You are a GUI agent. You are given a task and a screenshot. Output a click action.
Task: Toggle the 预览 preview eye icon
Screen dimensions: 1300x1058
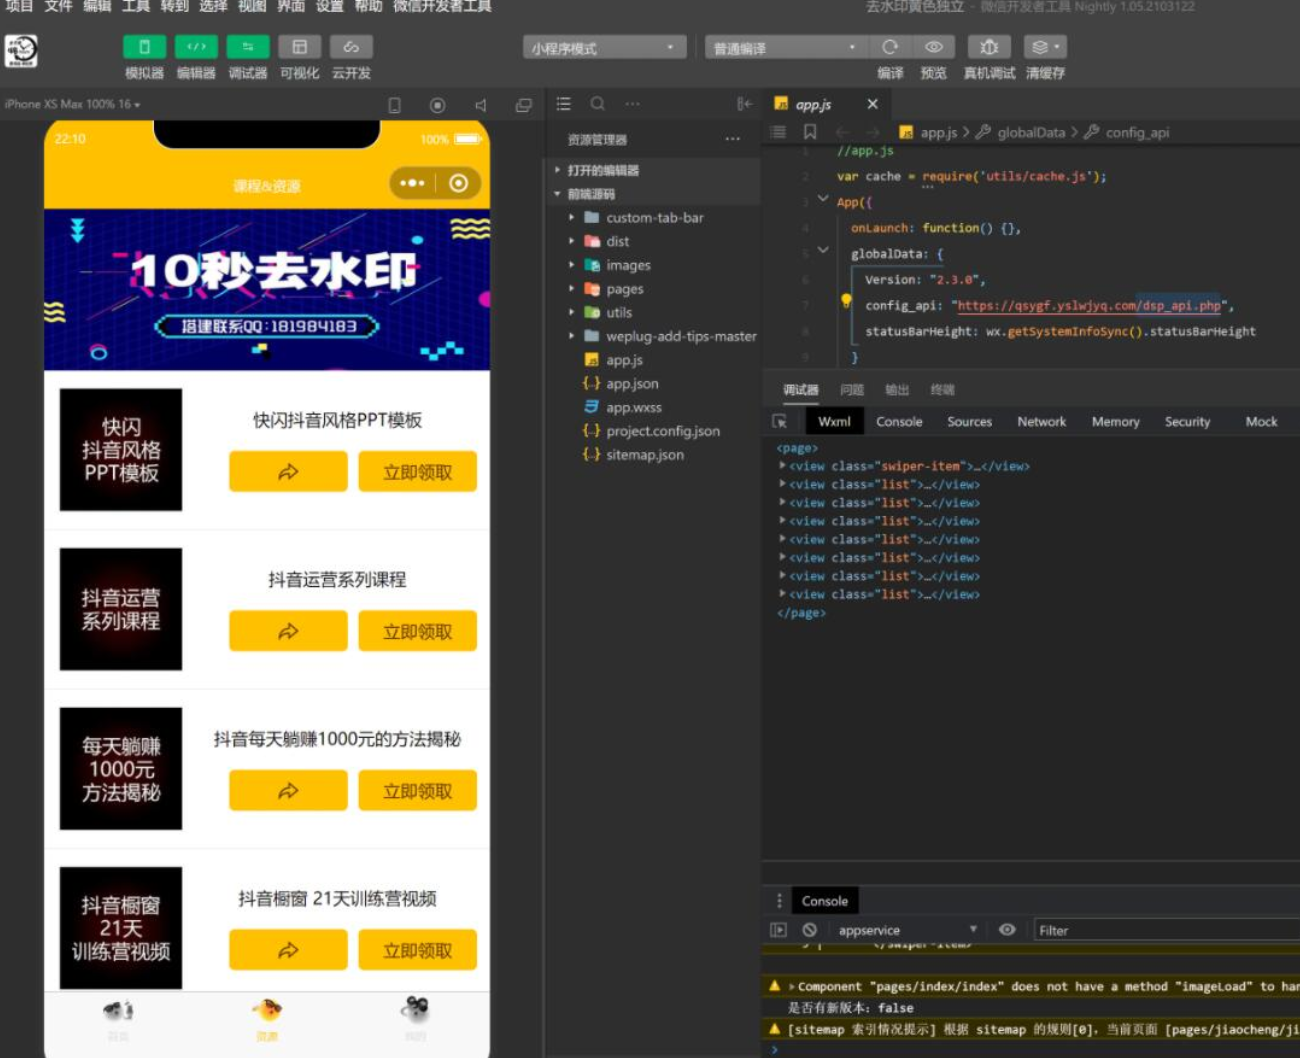tap(933, 47)
